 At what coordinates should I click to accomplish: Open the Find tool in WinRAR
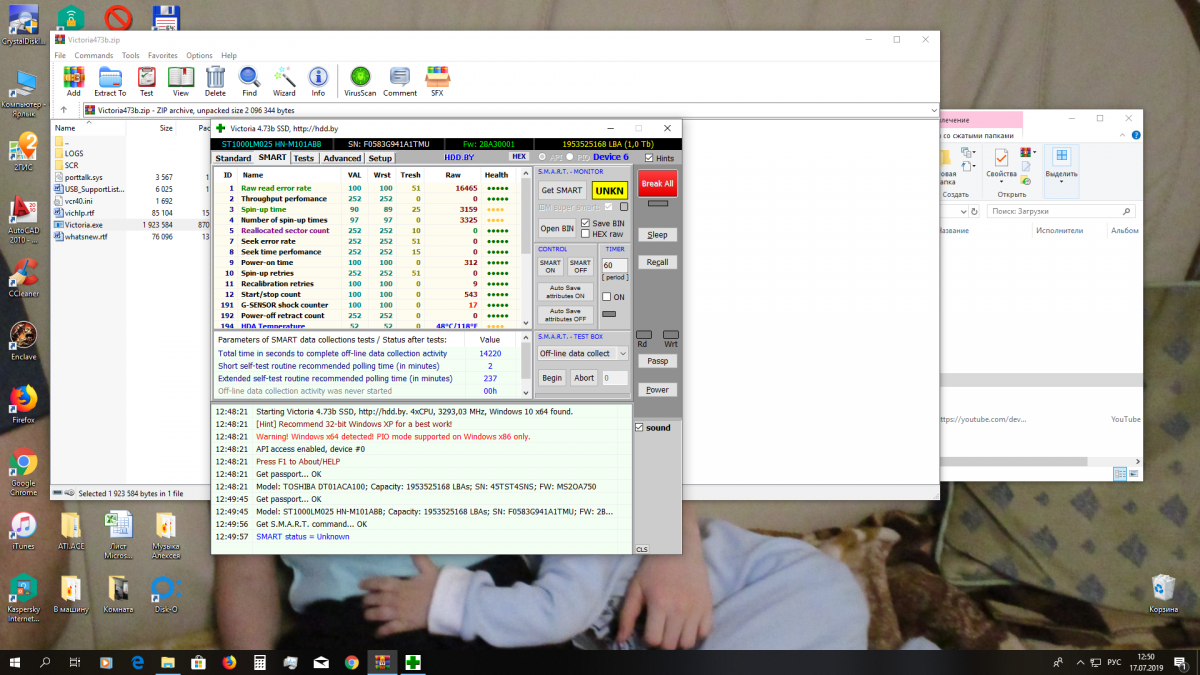tap(249, 80)
